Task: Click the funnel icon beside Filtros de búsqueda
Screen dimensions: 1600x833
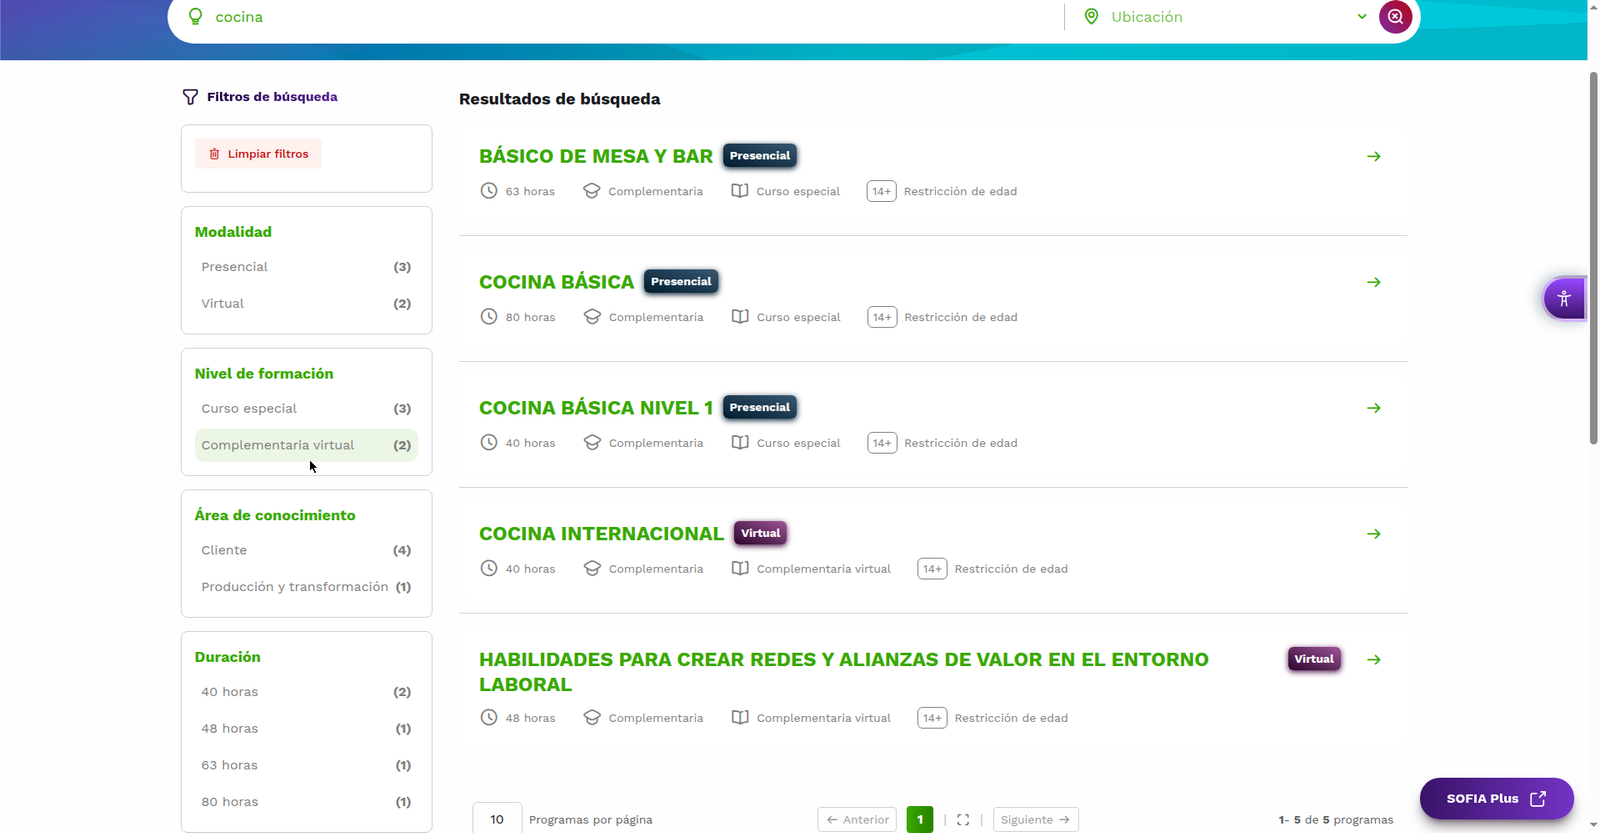Action: 190,97
